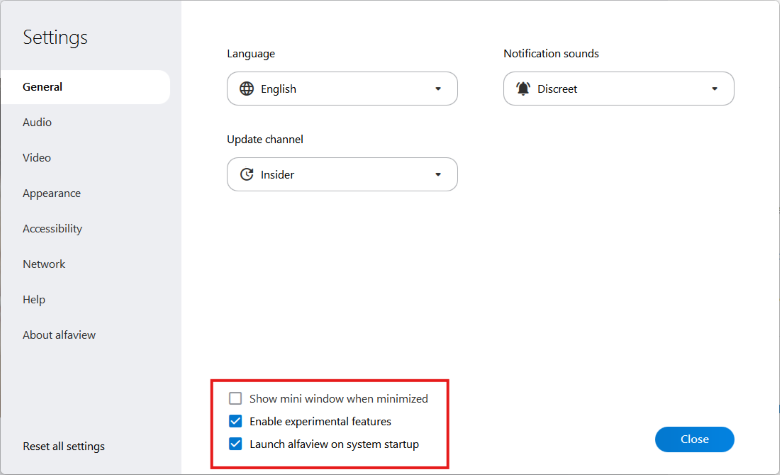
Task: Click the circular arrow Update channel icon
Action: point(247,175)
